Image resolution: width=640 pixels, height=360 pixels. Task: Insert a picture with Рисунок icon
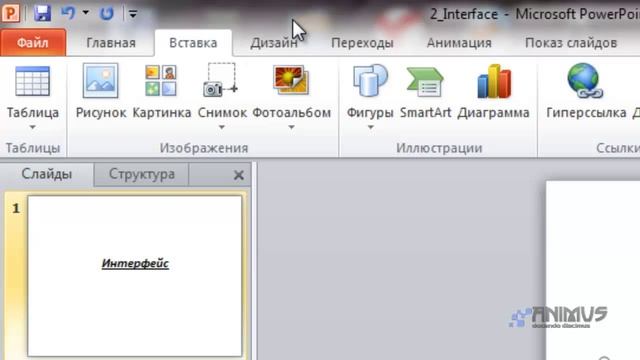tap(100, 81)
